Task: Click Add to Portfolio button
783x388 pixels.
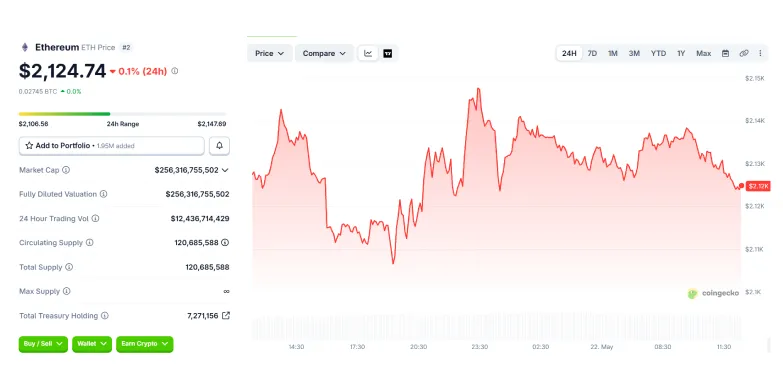Action: coord(112,146)
